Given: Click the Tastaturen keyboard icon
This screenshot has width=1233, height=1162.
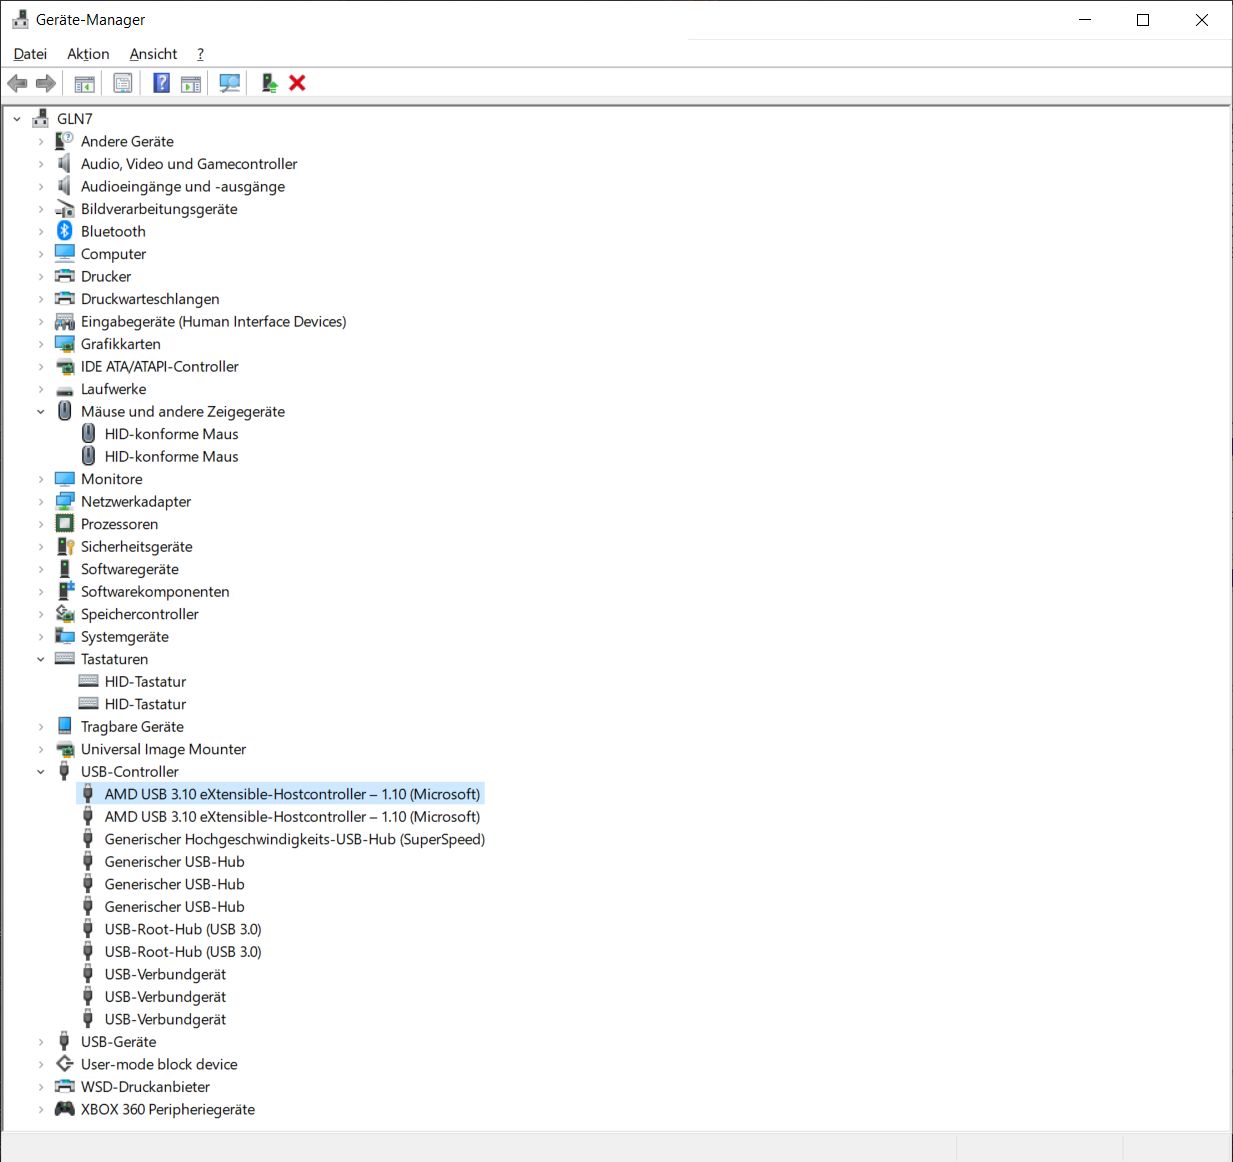Looking at the screenshot, I should tap(65, 659).
